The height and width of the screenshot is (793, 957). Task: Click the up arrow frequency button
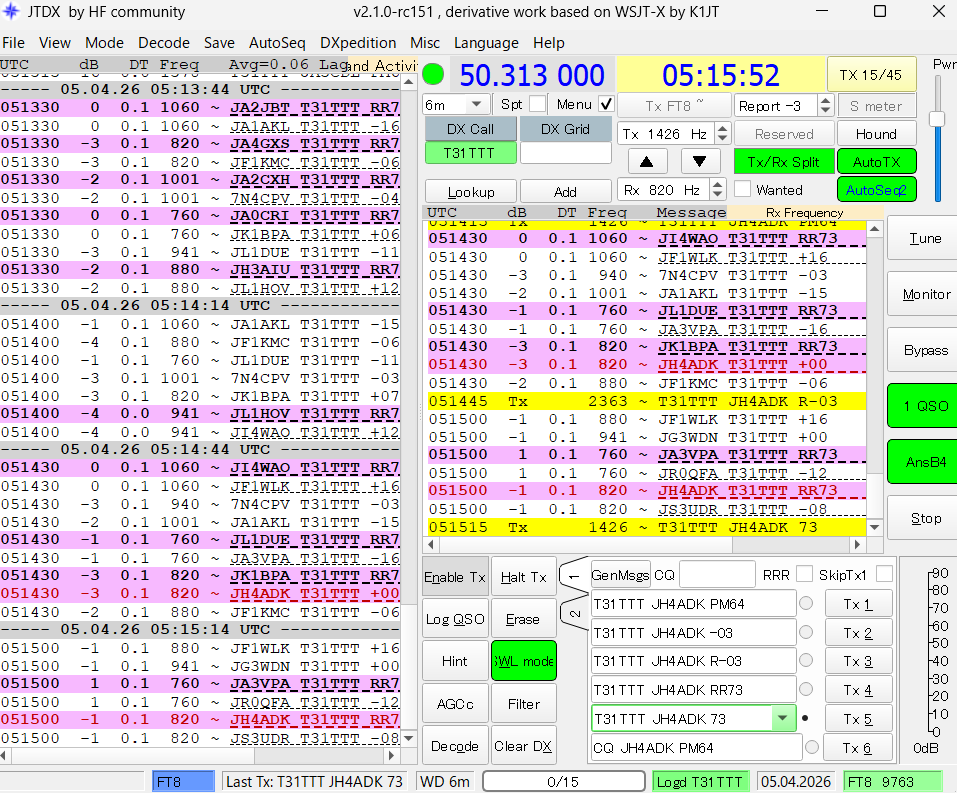(648, 162)
